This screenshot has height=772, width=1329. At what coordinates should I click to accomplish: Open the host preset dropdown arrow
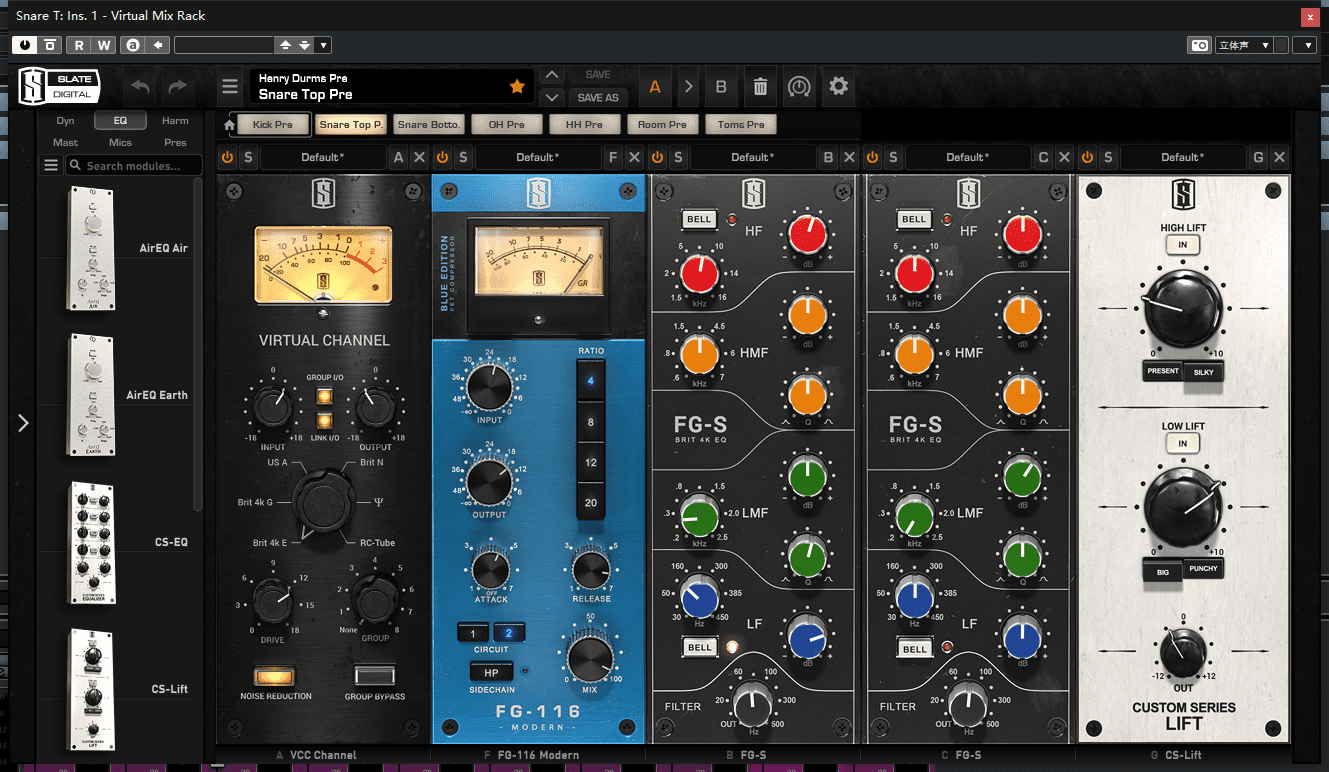322,45
